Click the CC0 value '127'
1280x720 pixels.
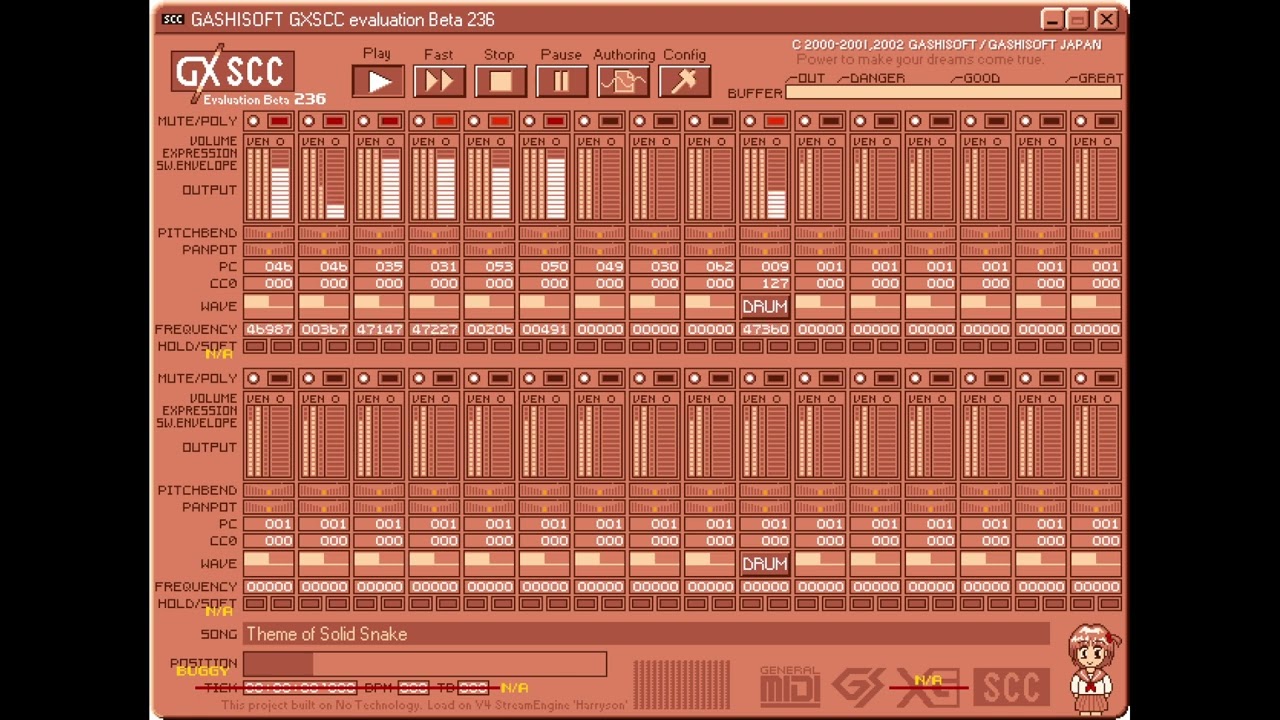(774, 284)
